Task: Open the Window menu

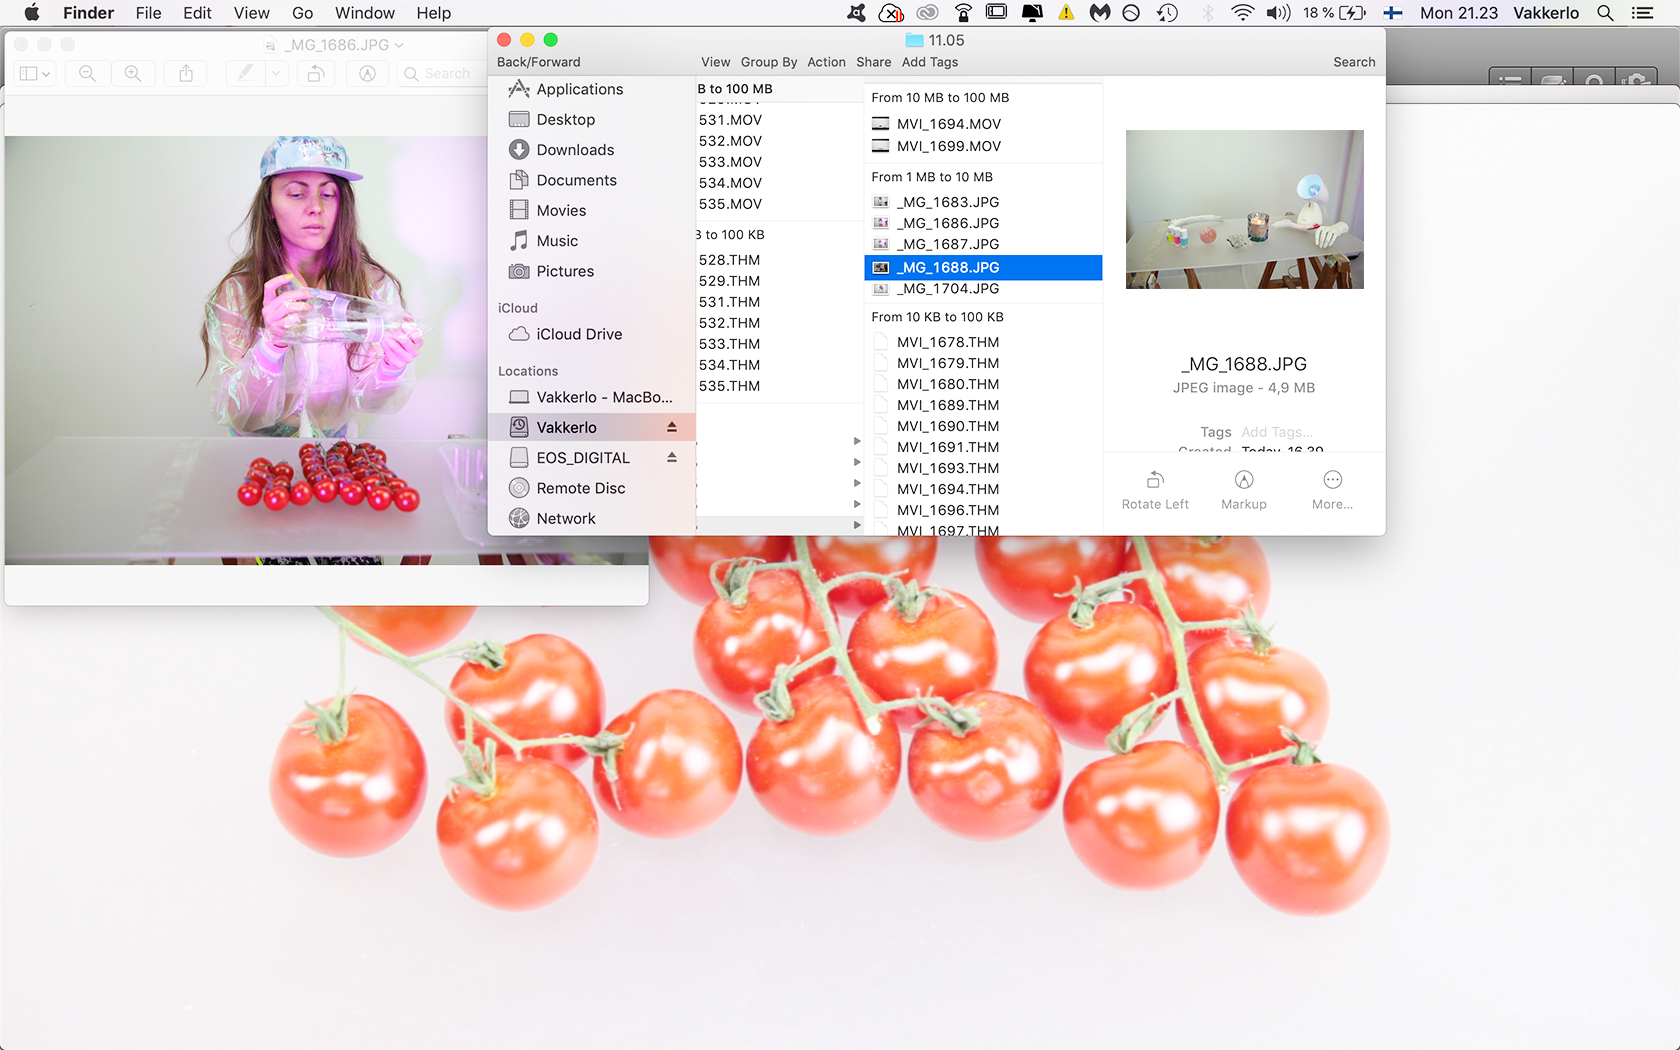Action: (x=364, y=13)
